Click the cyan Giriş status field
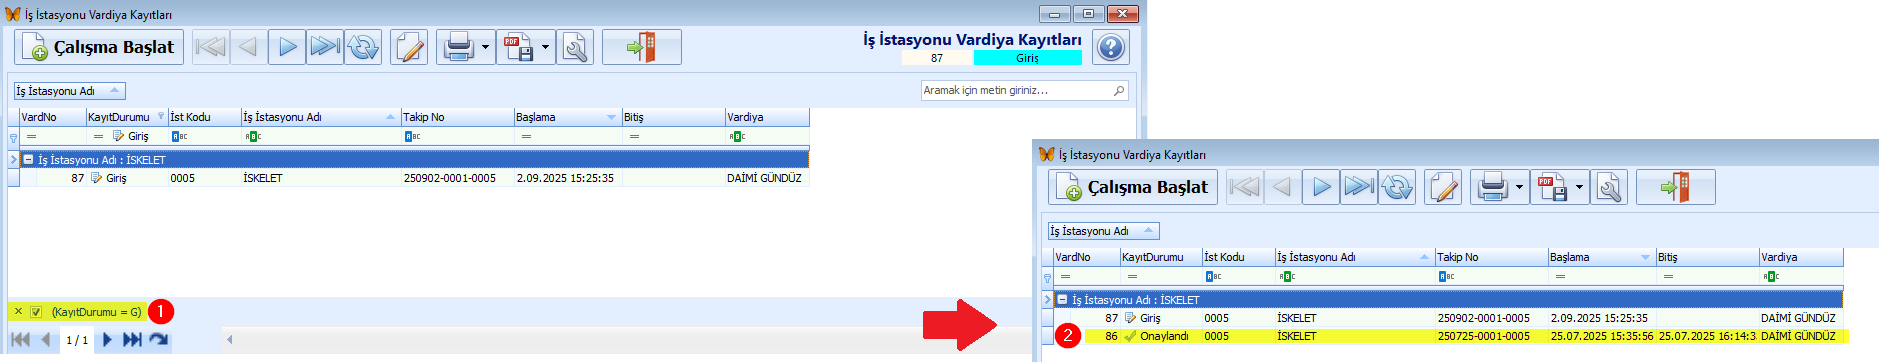 click(1027, 58)
